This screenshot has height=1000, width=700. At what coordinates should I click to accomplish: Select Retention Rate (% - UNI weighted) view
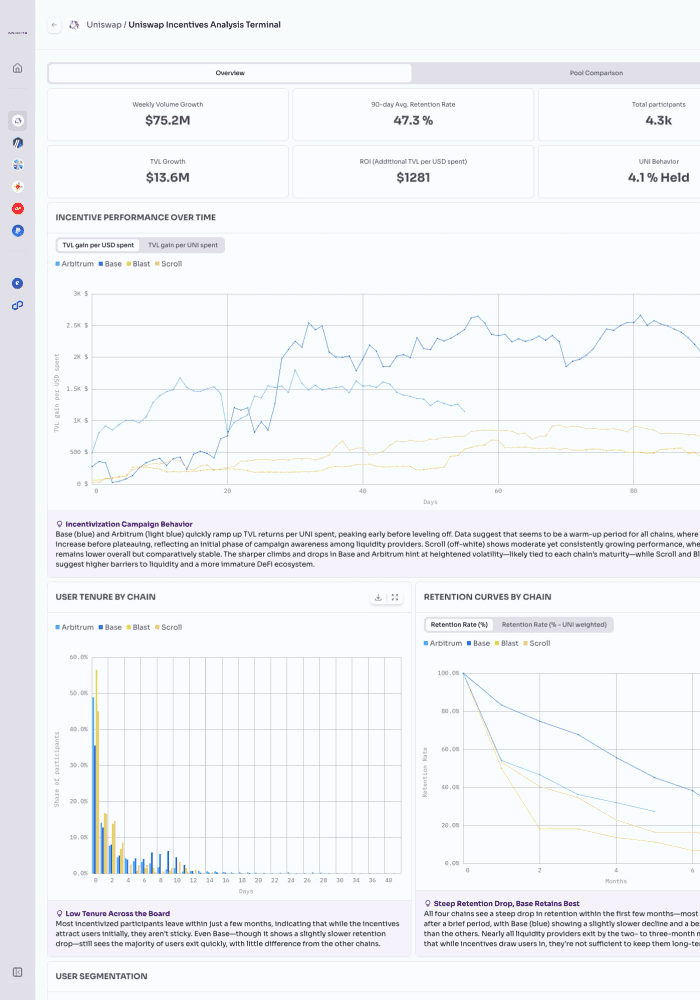pos(554,624)
